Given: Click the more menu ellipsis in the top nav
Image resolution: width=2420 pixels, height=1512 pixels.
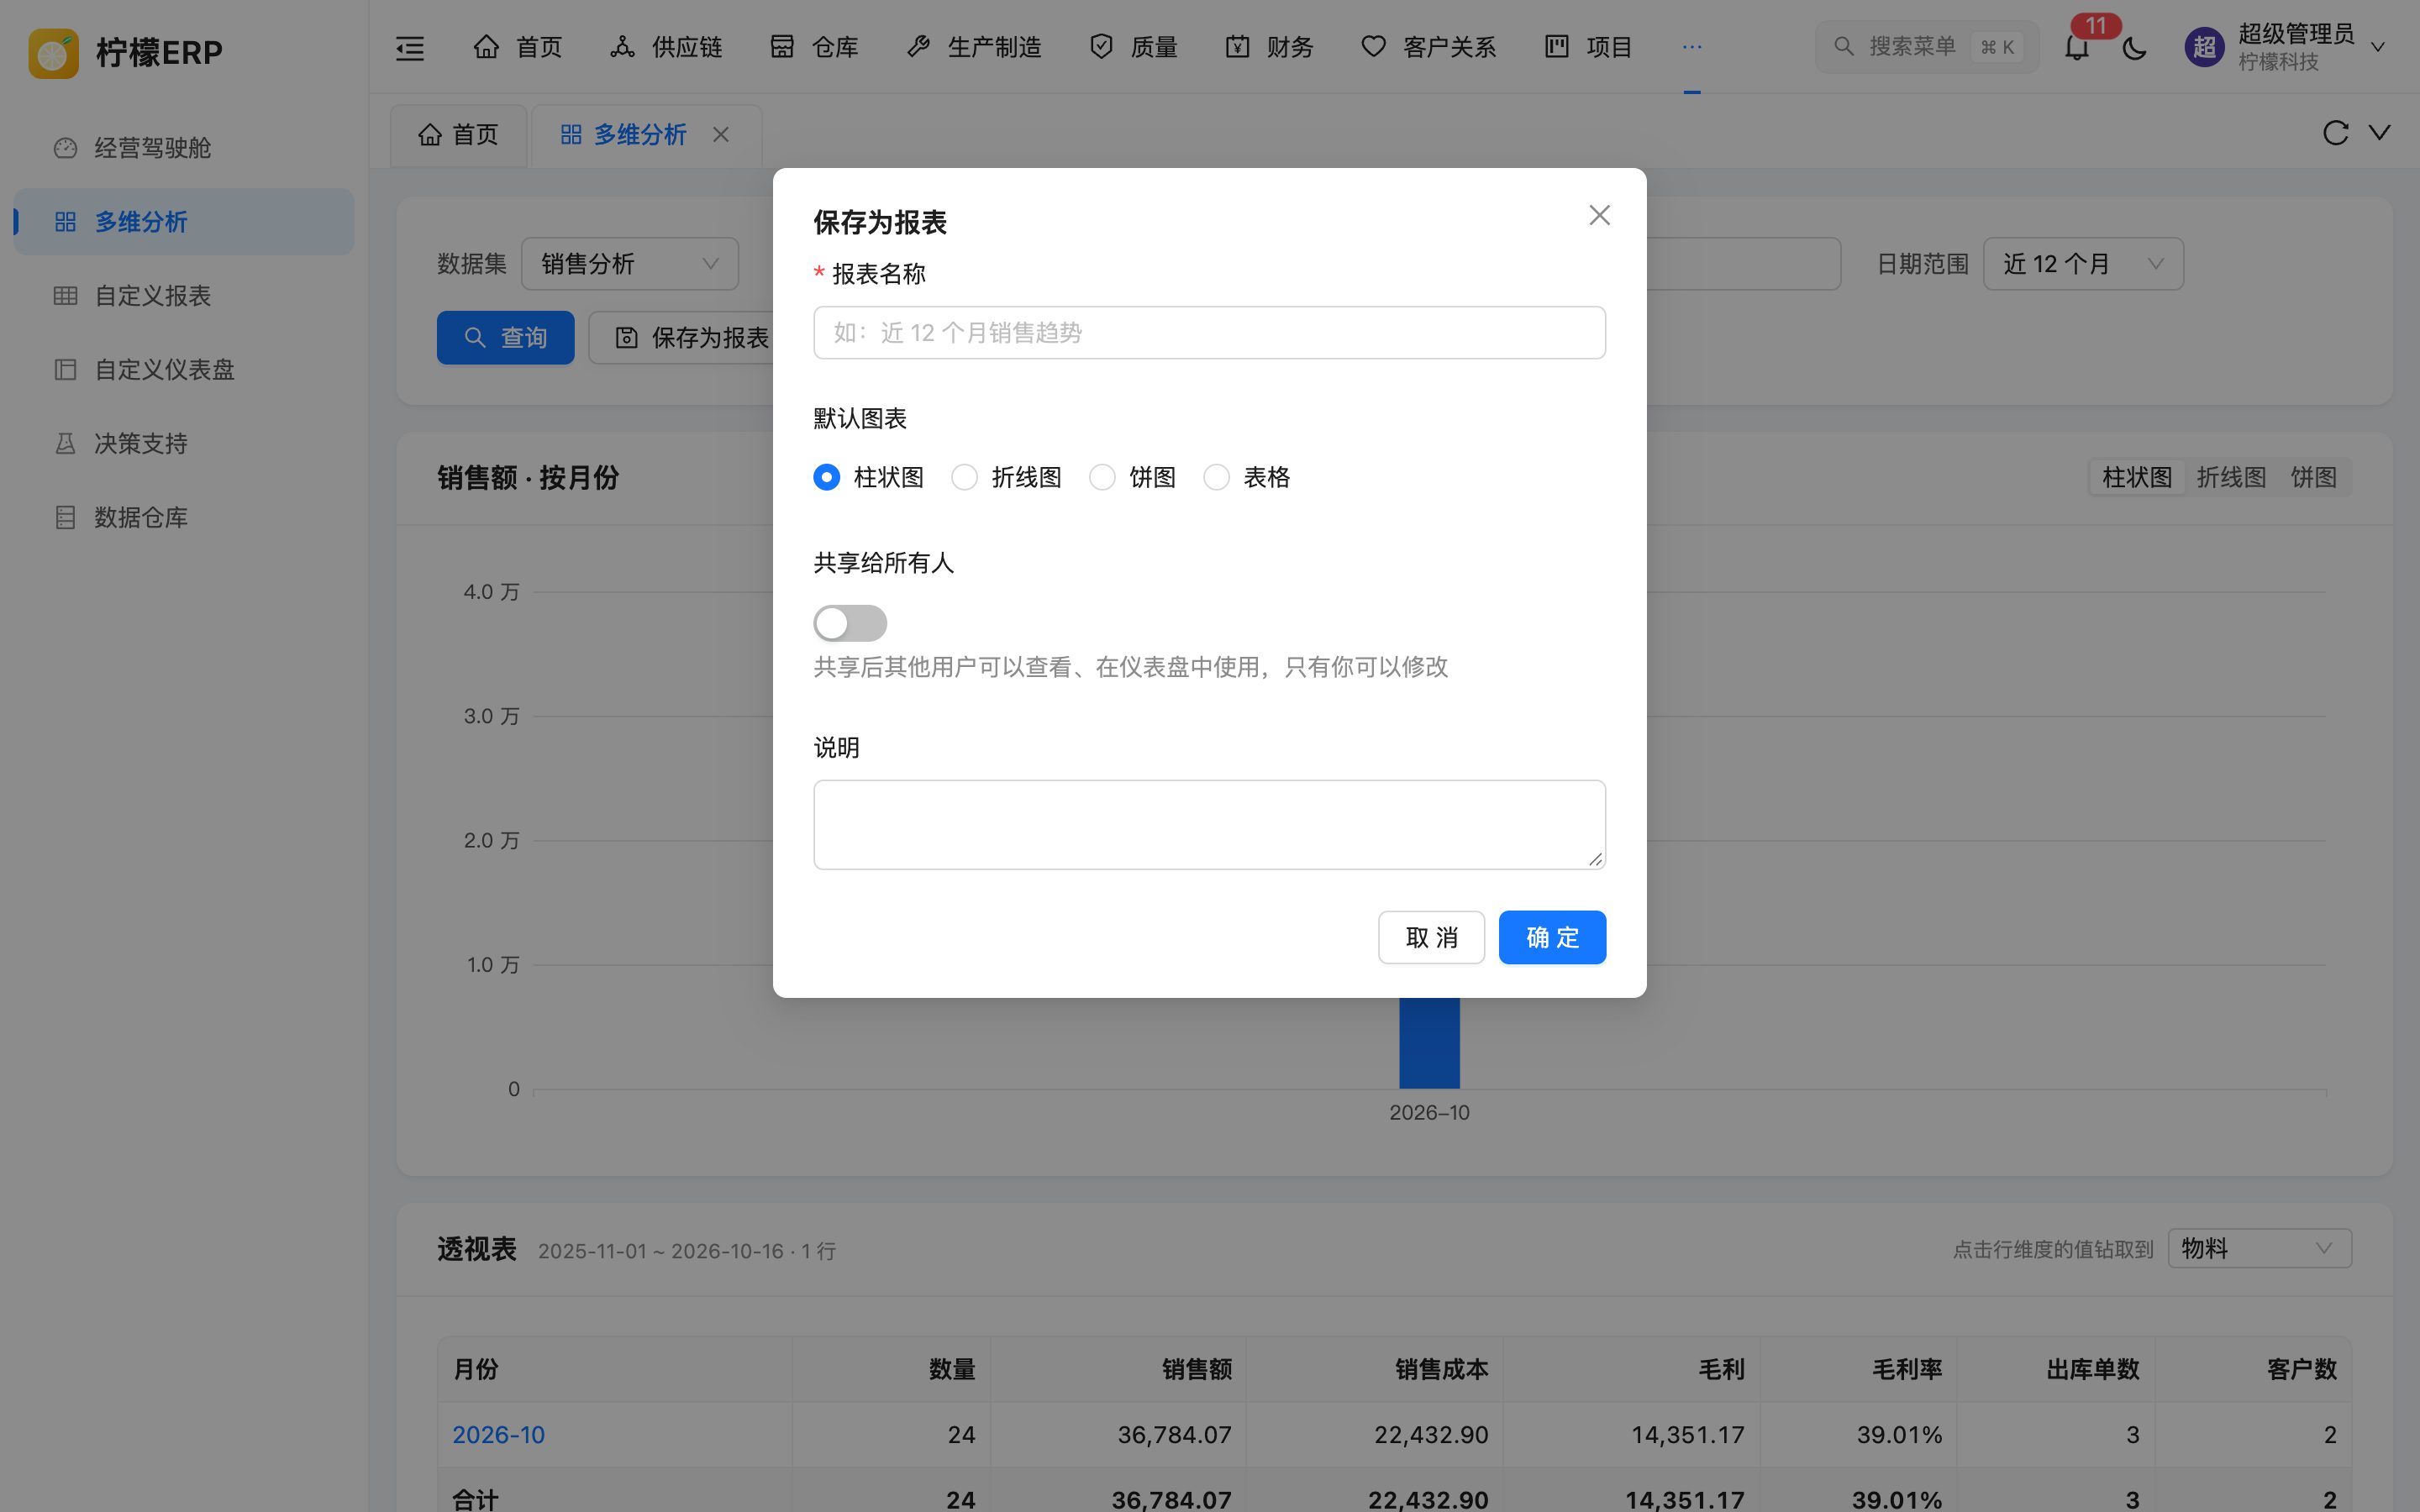Looking at the screenshot, I should [1691, 47].
